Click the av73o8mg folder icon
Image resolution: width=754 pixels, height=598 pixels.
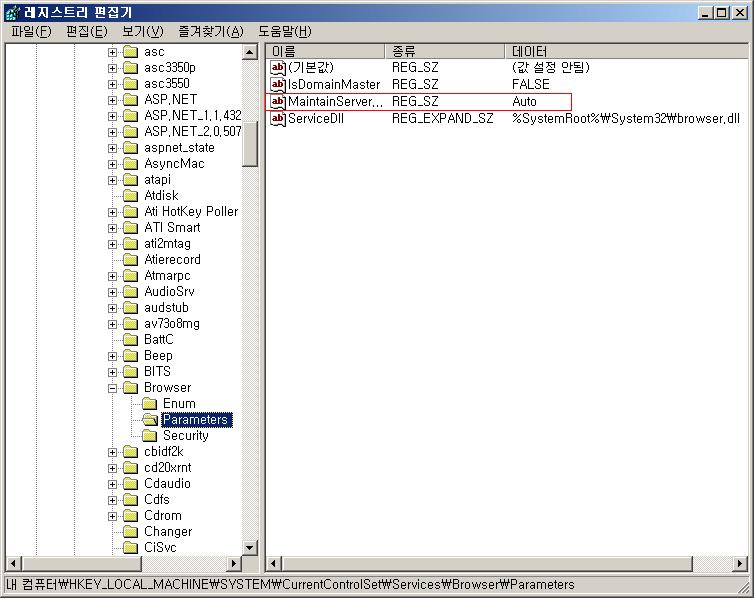[x=130, y=324]
